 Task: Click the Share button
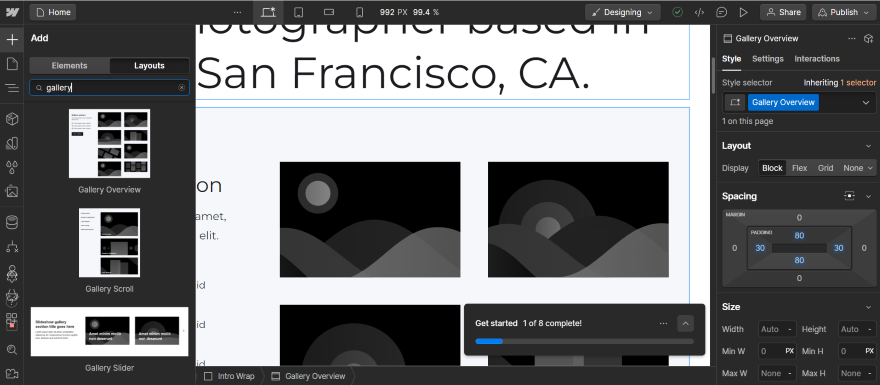coord(783,12)
